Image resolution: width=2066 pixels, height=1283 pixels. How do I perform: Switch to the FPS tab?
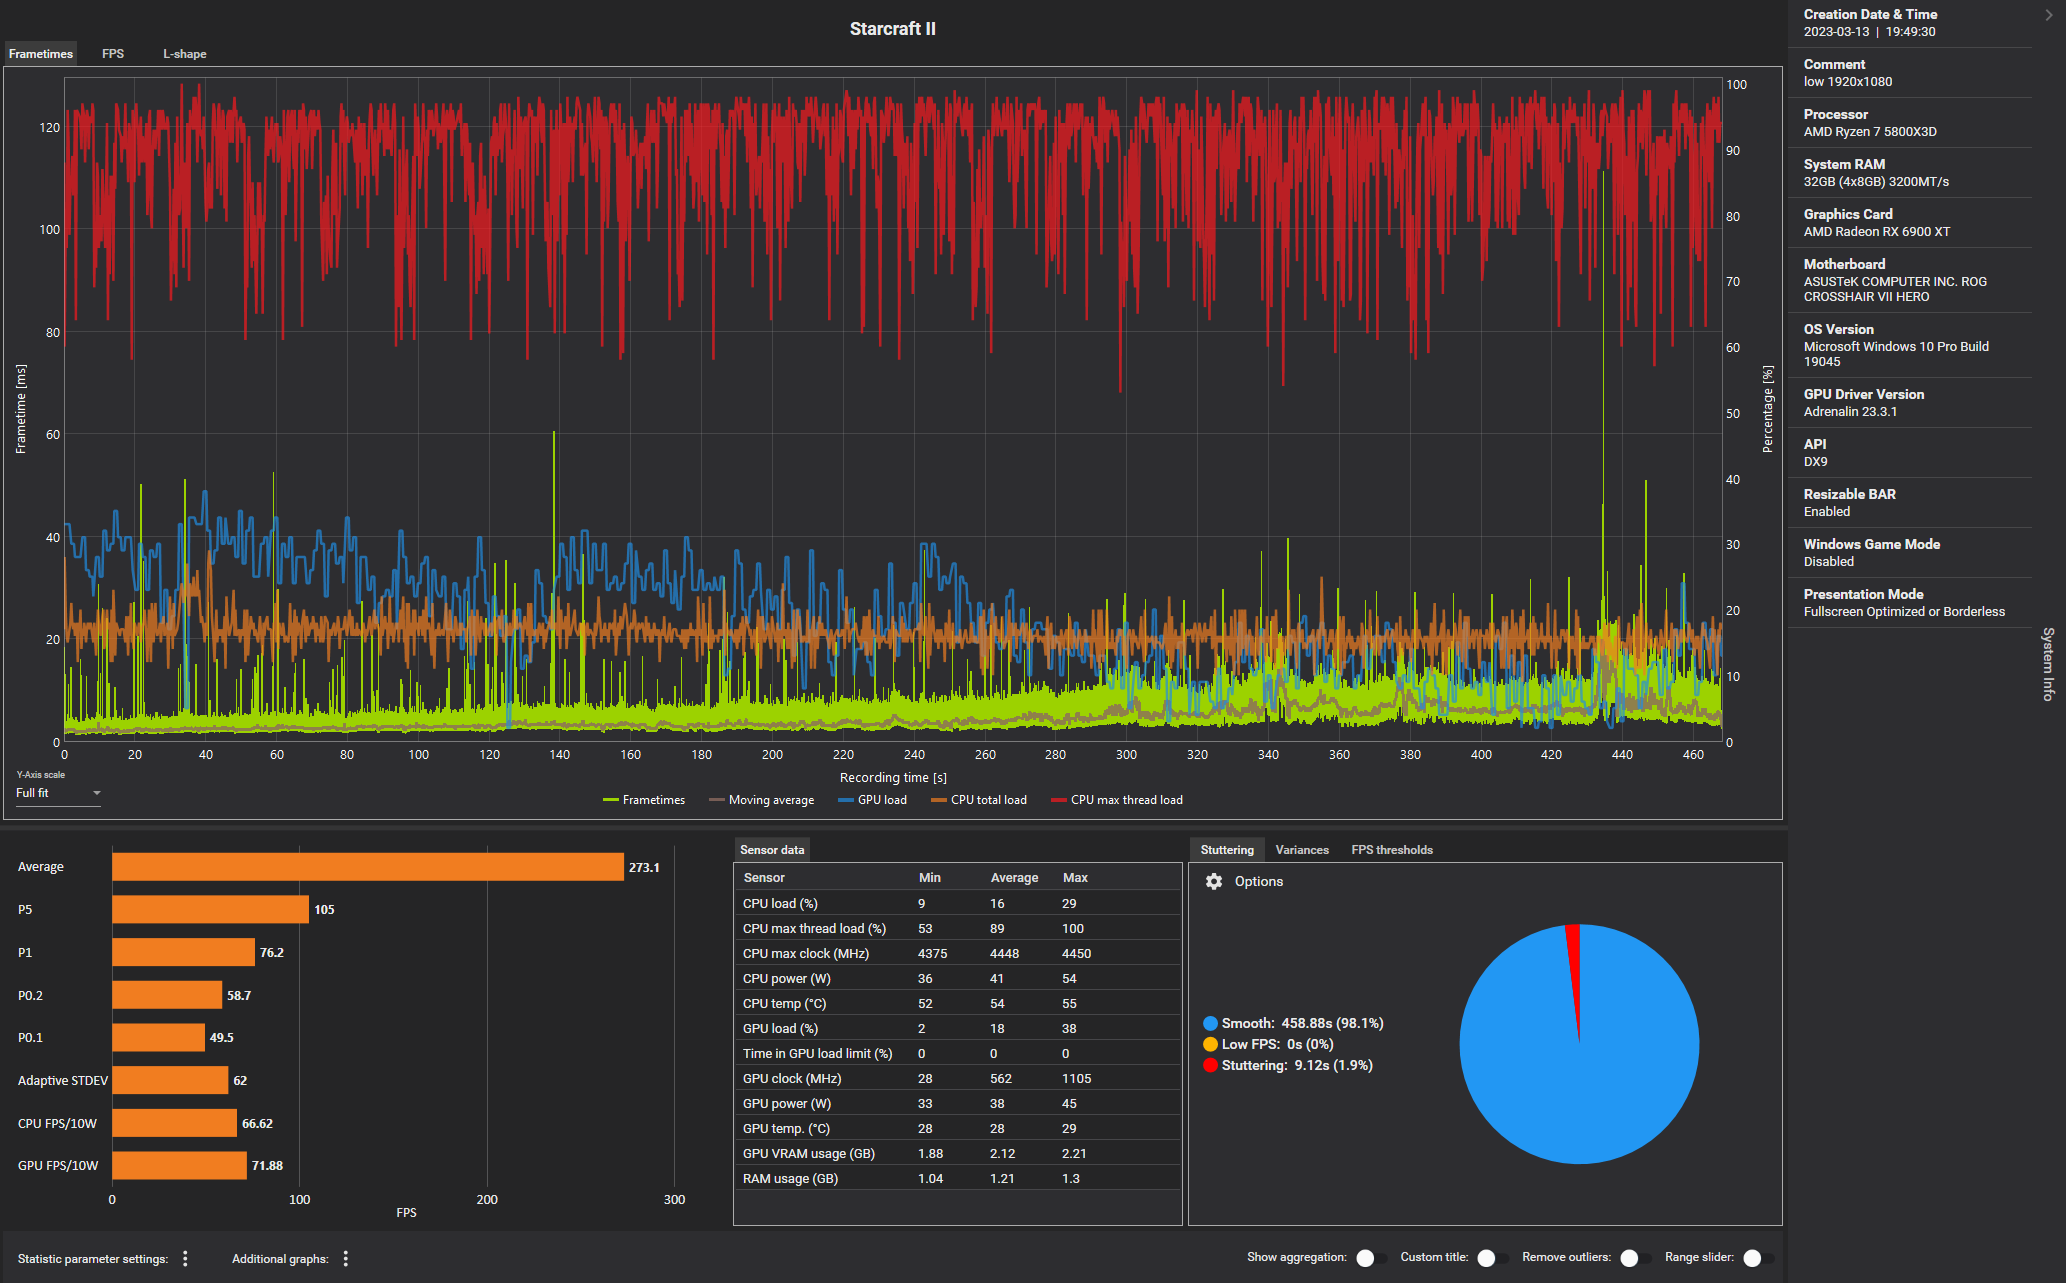tap(113, 54)
